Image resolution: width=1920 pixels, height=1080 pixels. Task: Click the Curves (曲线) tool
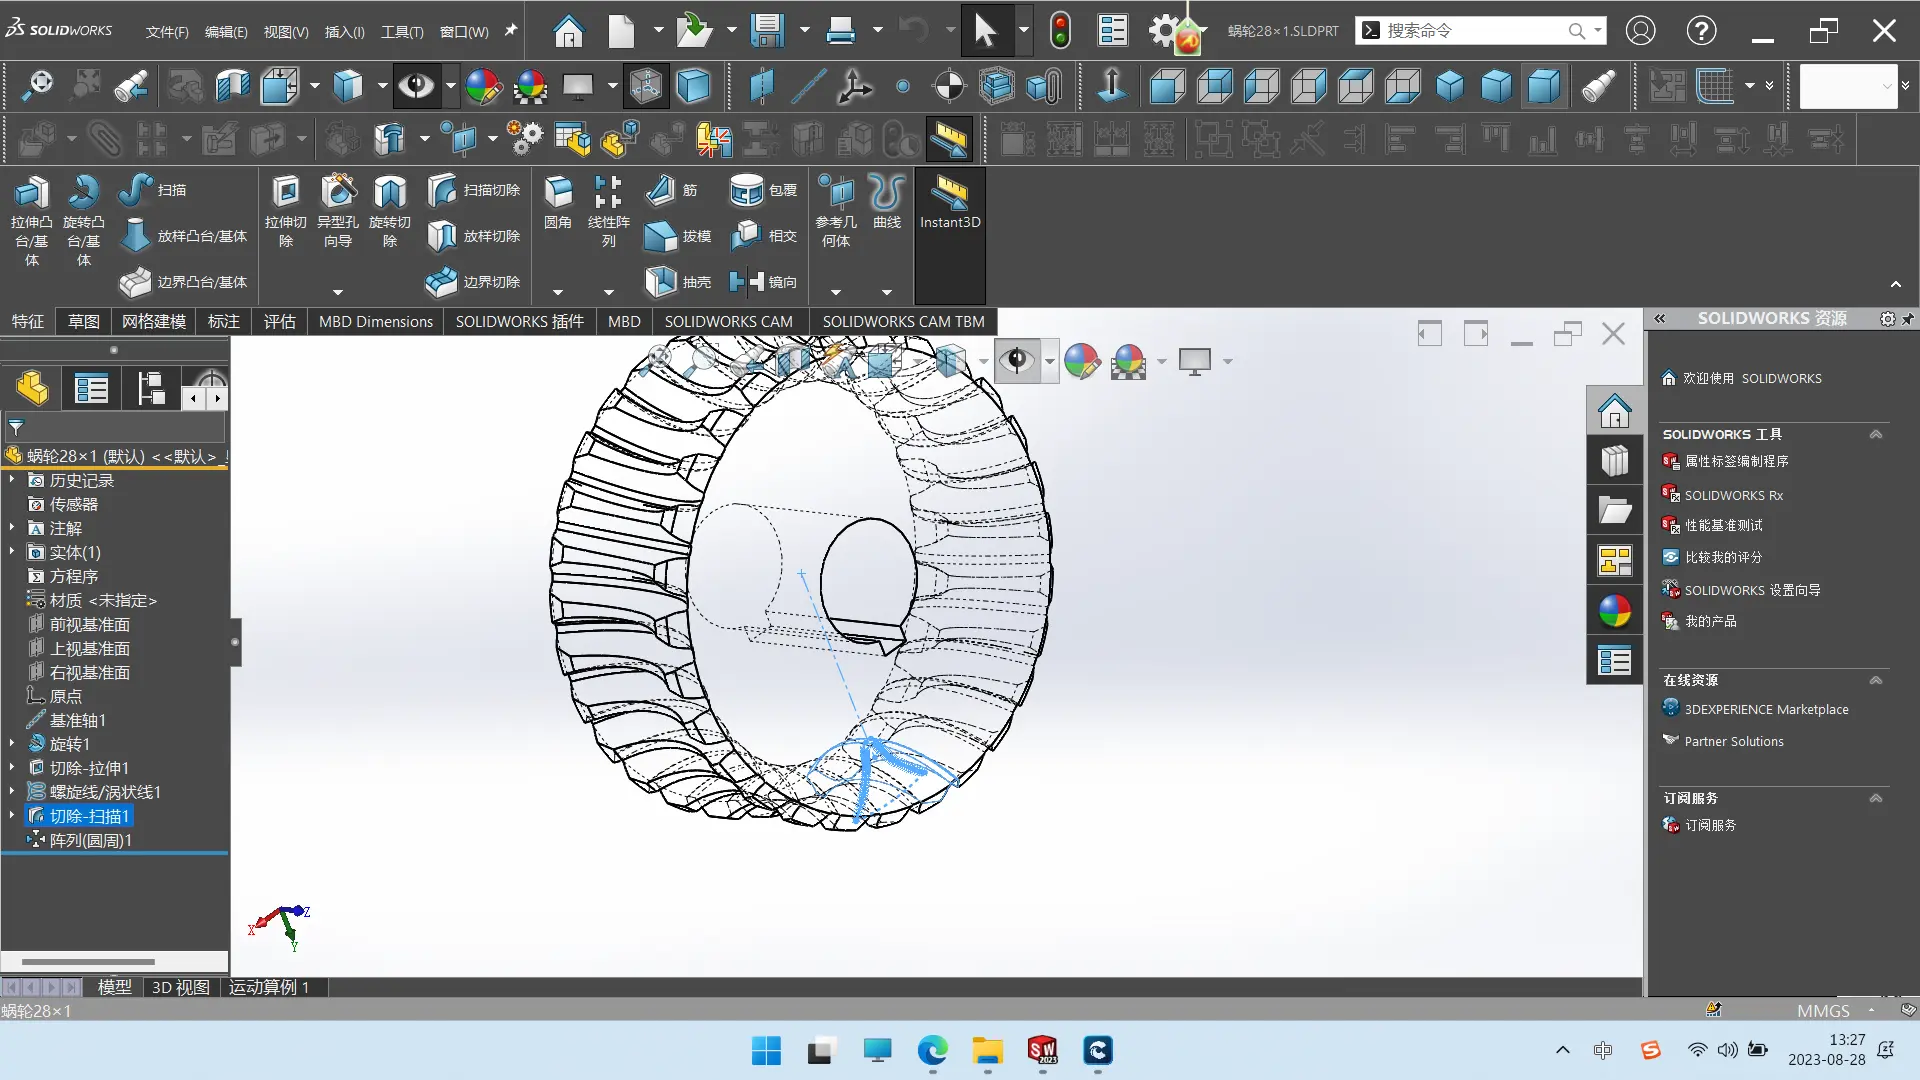click(x=887, y=201)
